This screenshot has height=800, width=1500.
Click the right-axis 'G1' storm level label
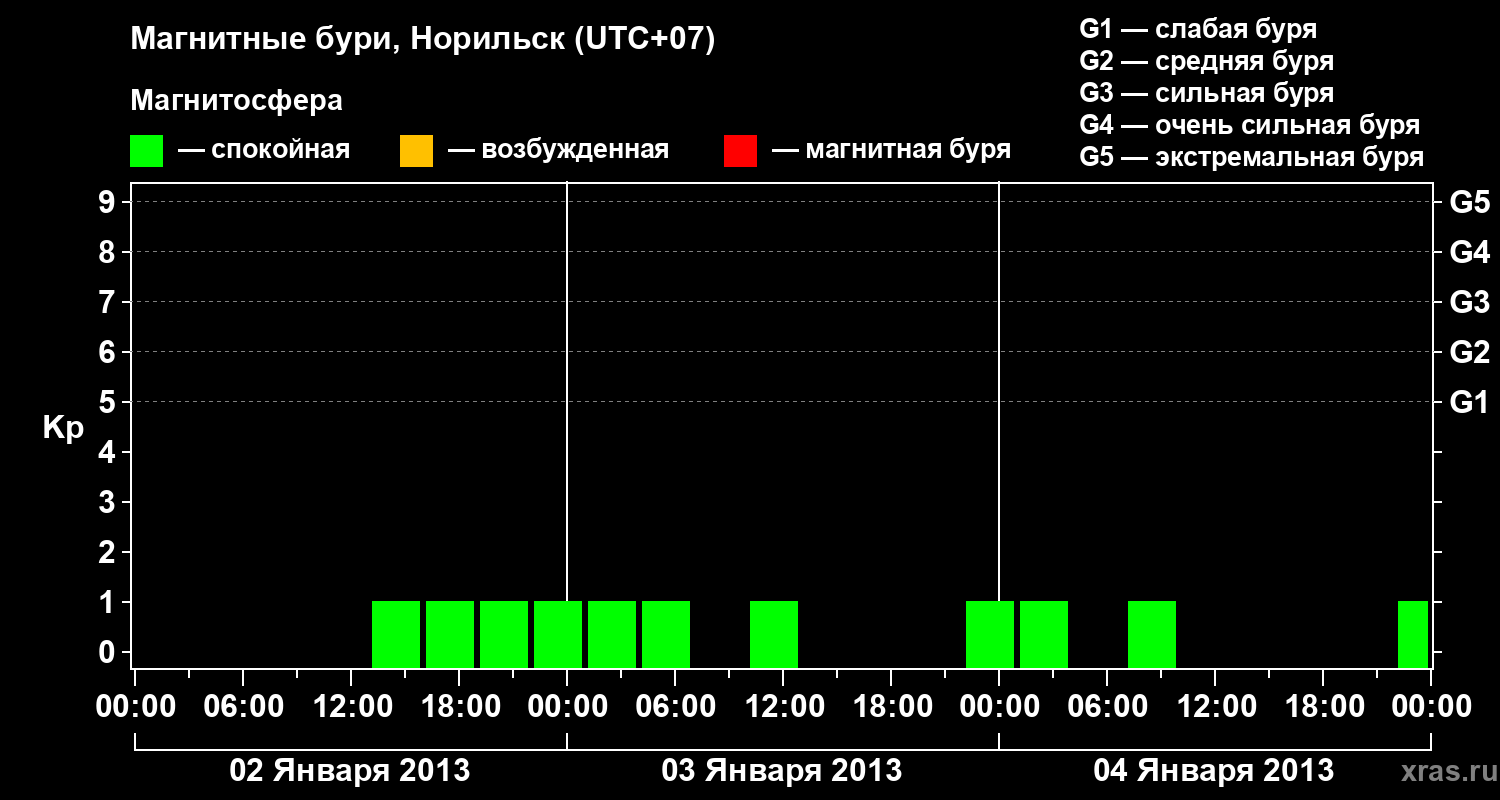point(1469,402)
